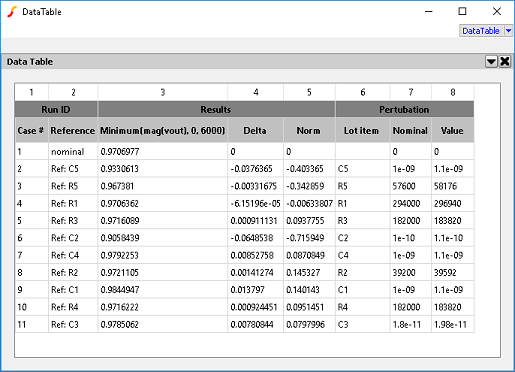Maximize the DataTable window

tap(462, 11)
